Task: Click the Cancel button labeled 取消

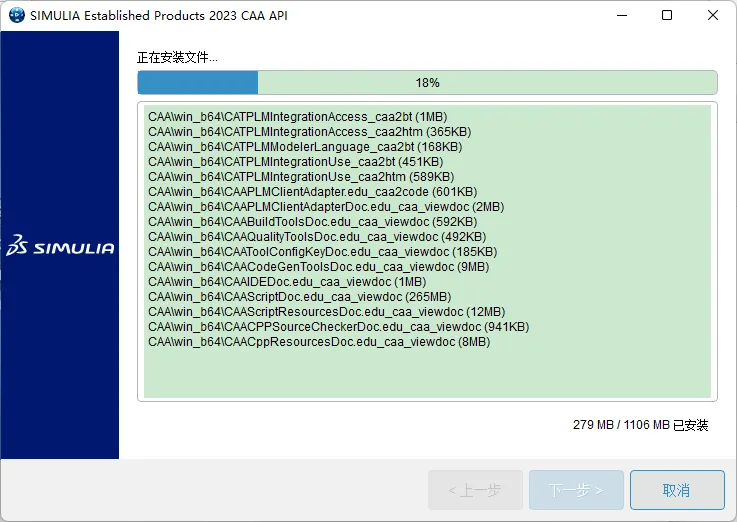Action: [677, 490]
